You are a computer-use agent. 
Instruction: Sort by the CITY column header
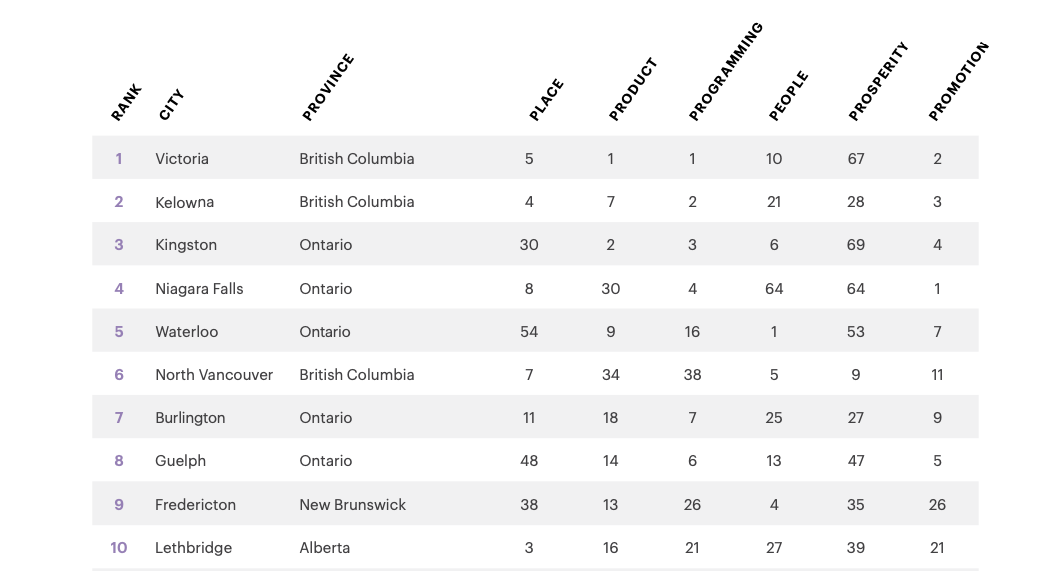pyautogui.click(x=171, y=104)
